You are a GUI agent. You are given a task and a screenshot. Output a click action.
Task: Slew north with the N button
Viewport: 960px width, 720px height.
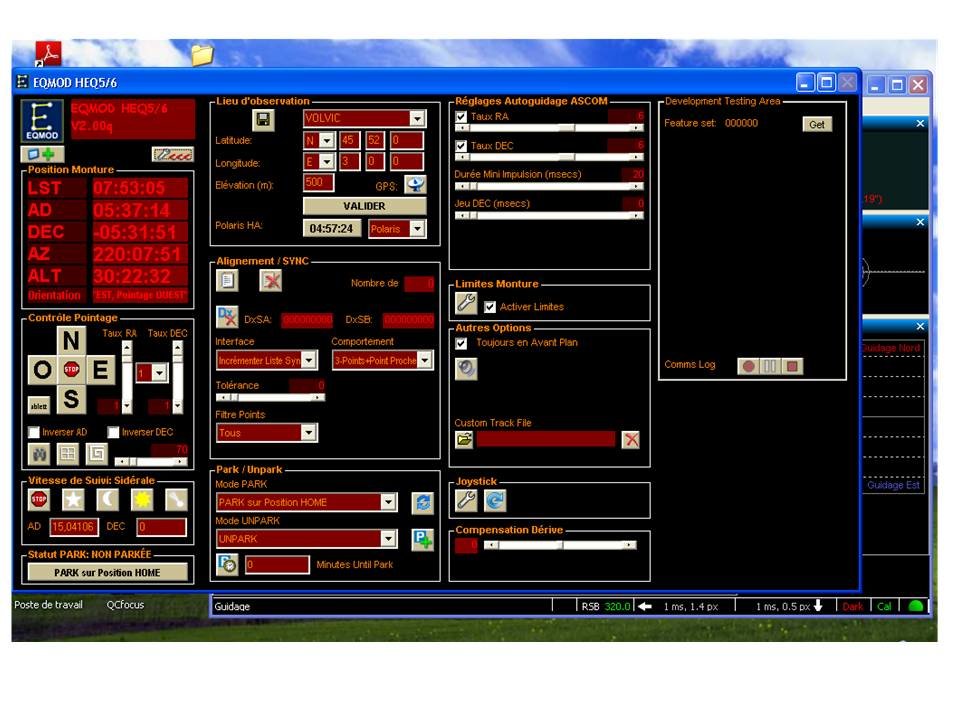tap(72, 340)
